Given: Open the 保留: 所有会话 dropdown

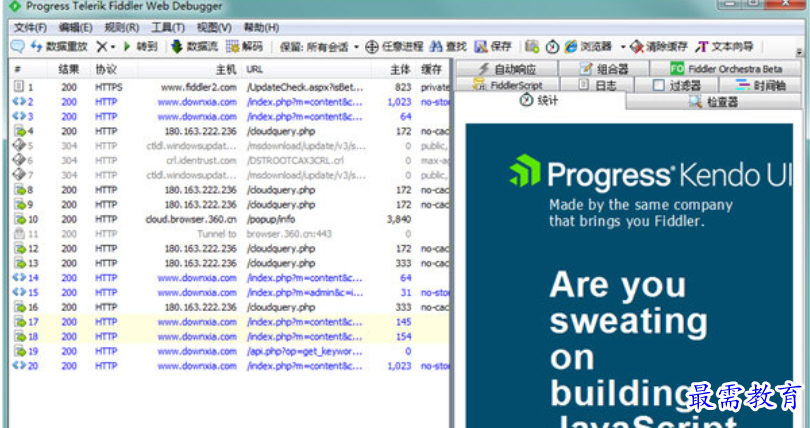Looking at the screenshot, I should [x=319, y=47].
